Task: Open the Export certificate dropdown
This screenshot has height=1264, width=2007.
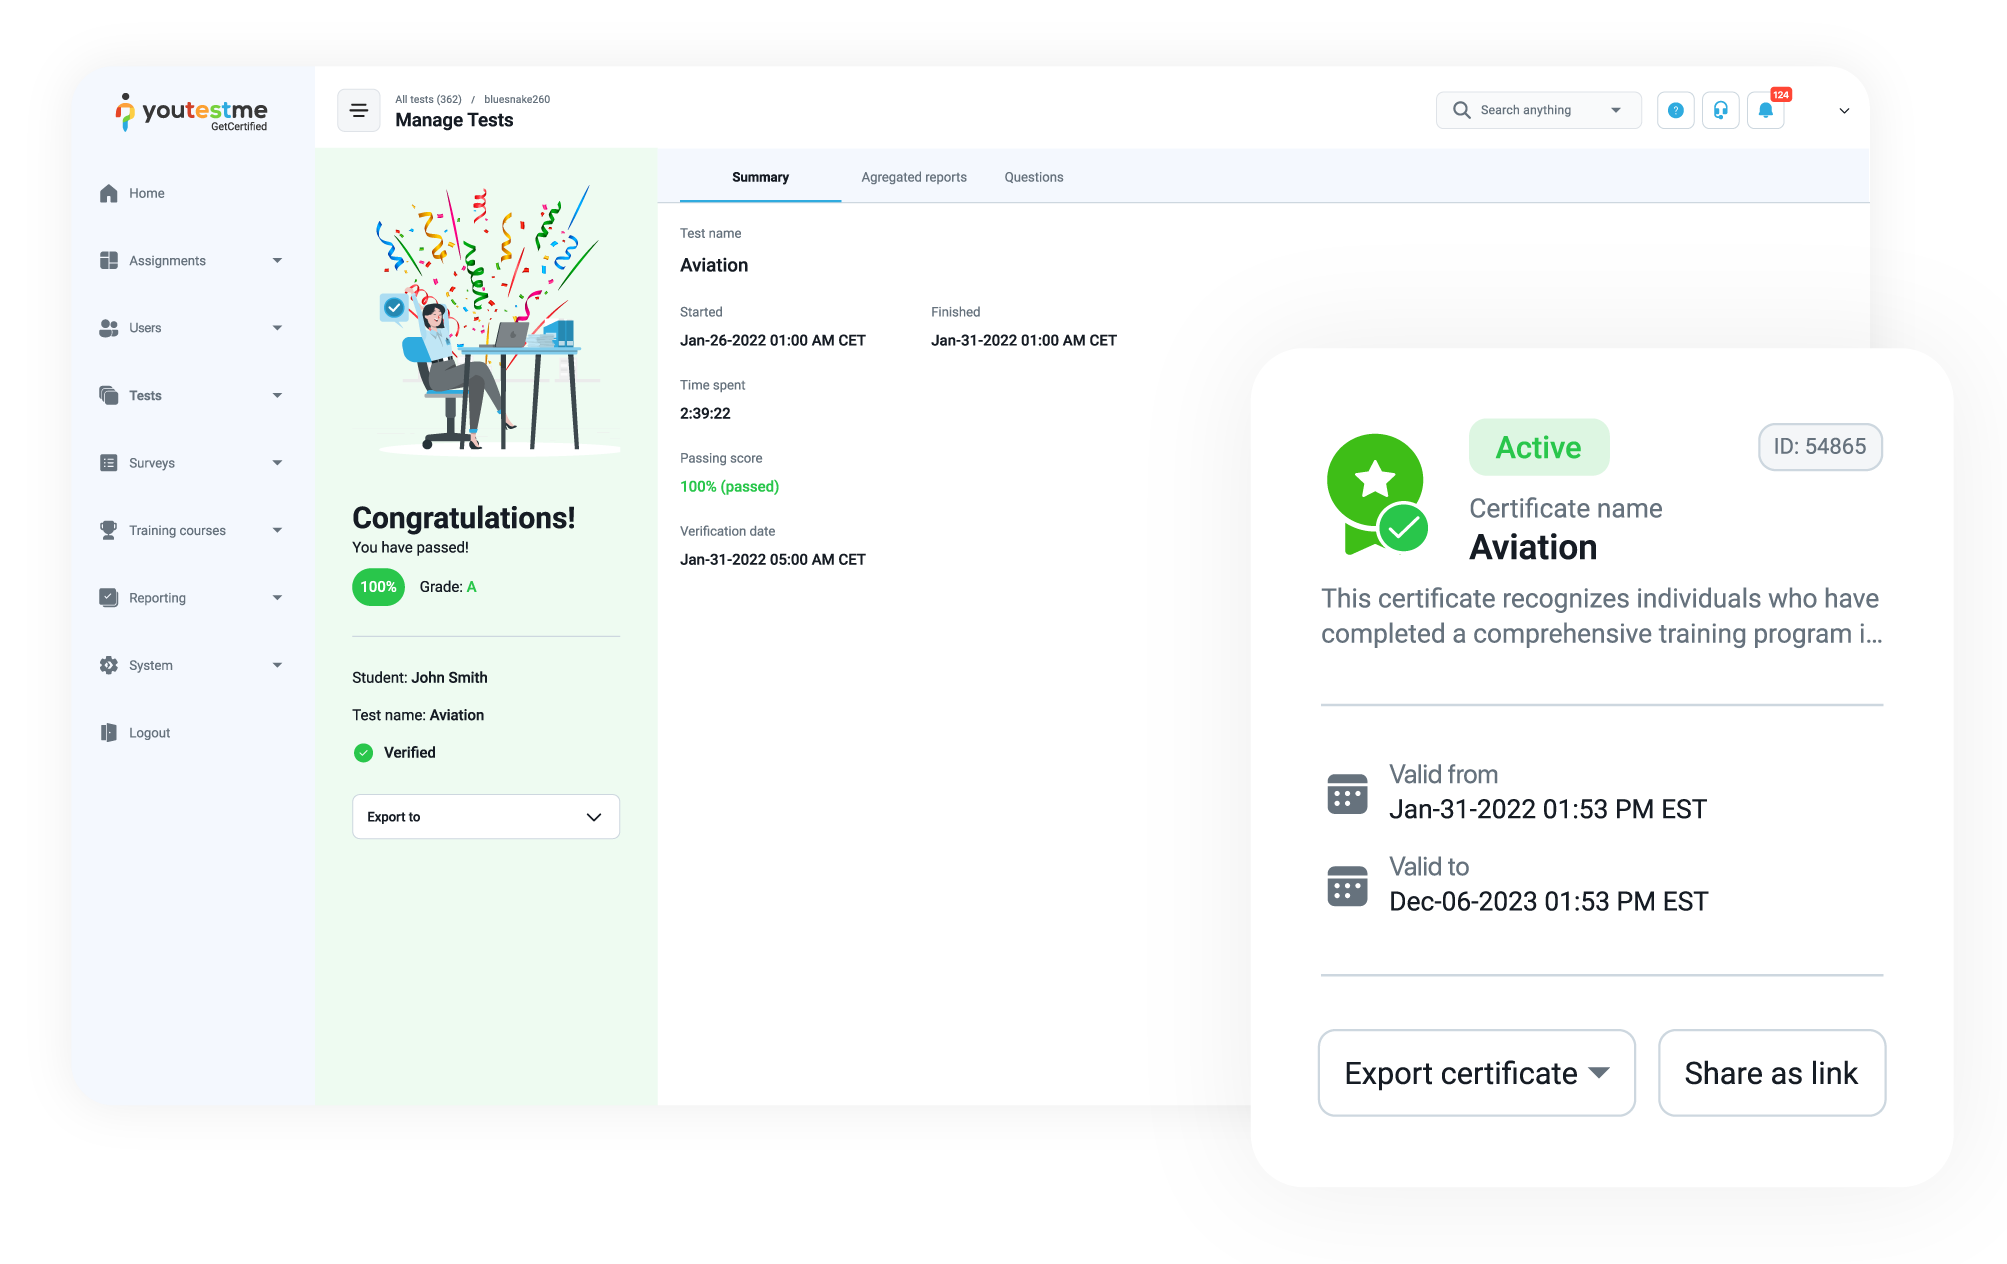Action: (x=1476, y=1072)
